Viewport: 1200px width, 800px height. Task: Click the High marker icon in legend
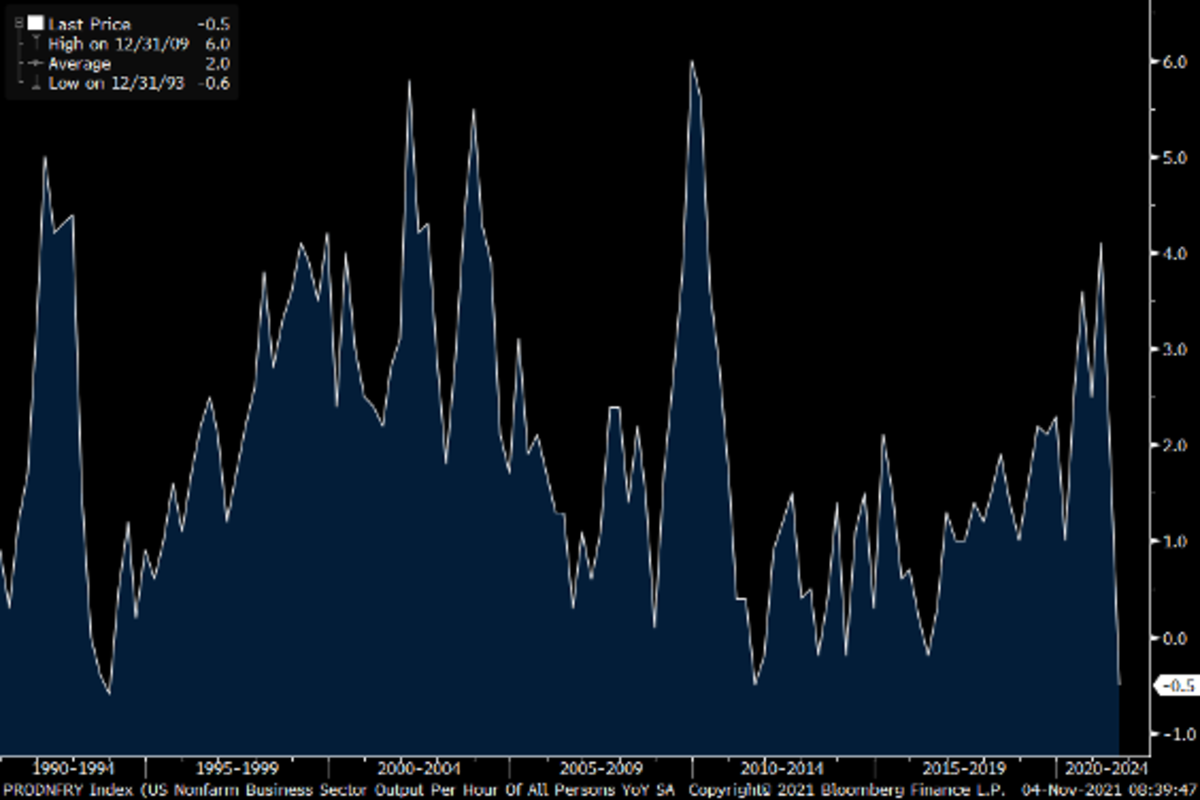[36, 44]
